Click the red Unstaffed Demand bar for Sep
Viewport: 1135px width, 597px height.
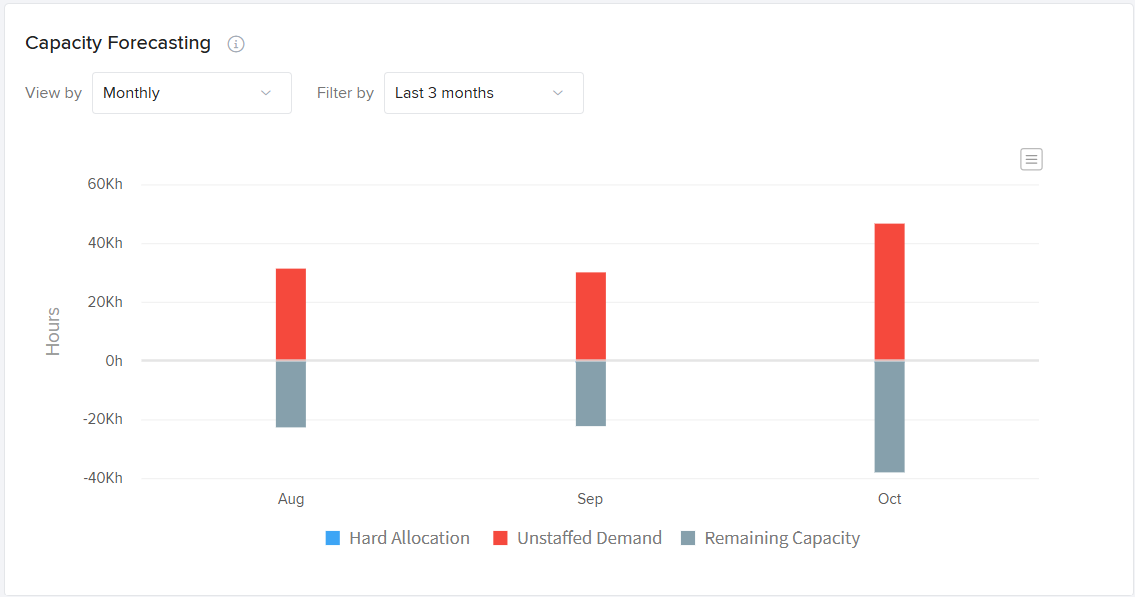click(x=590, y=315)
